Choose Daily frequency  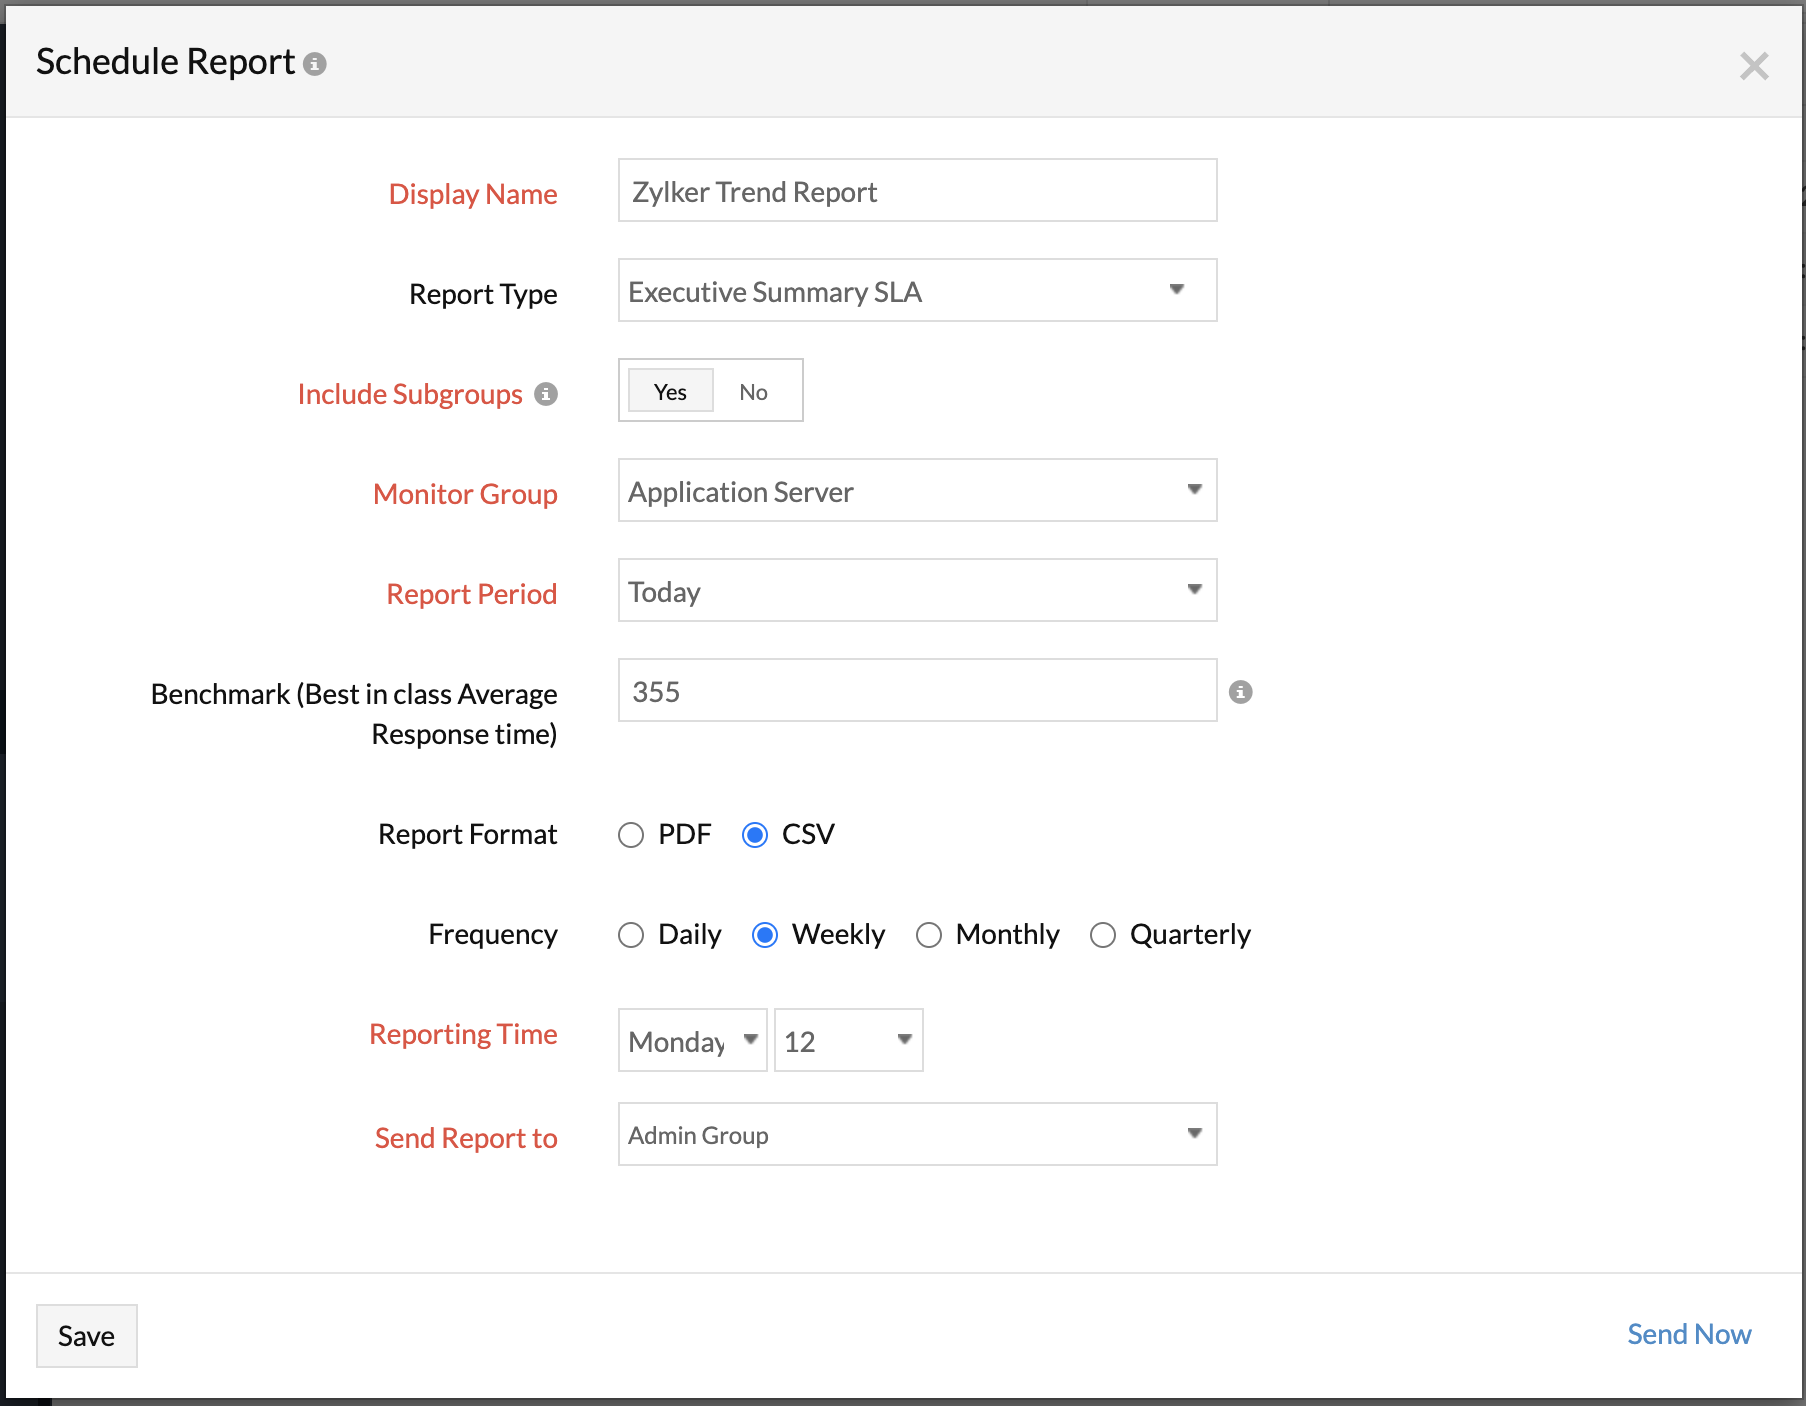click(x=631, y=935)
